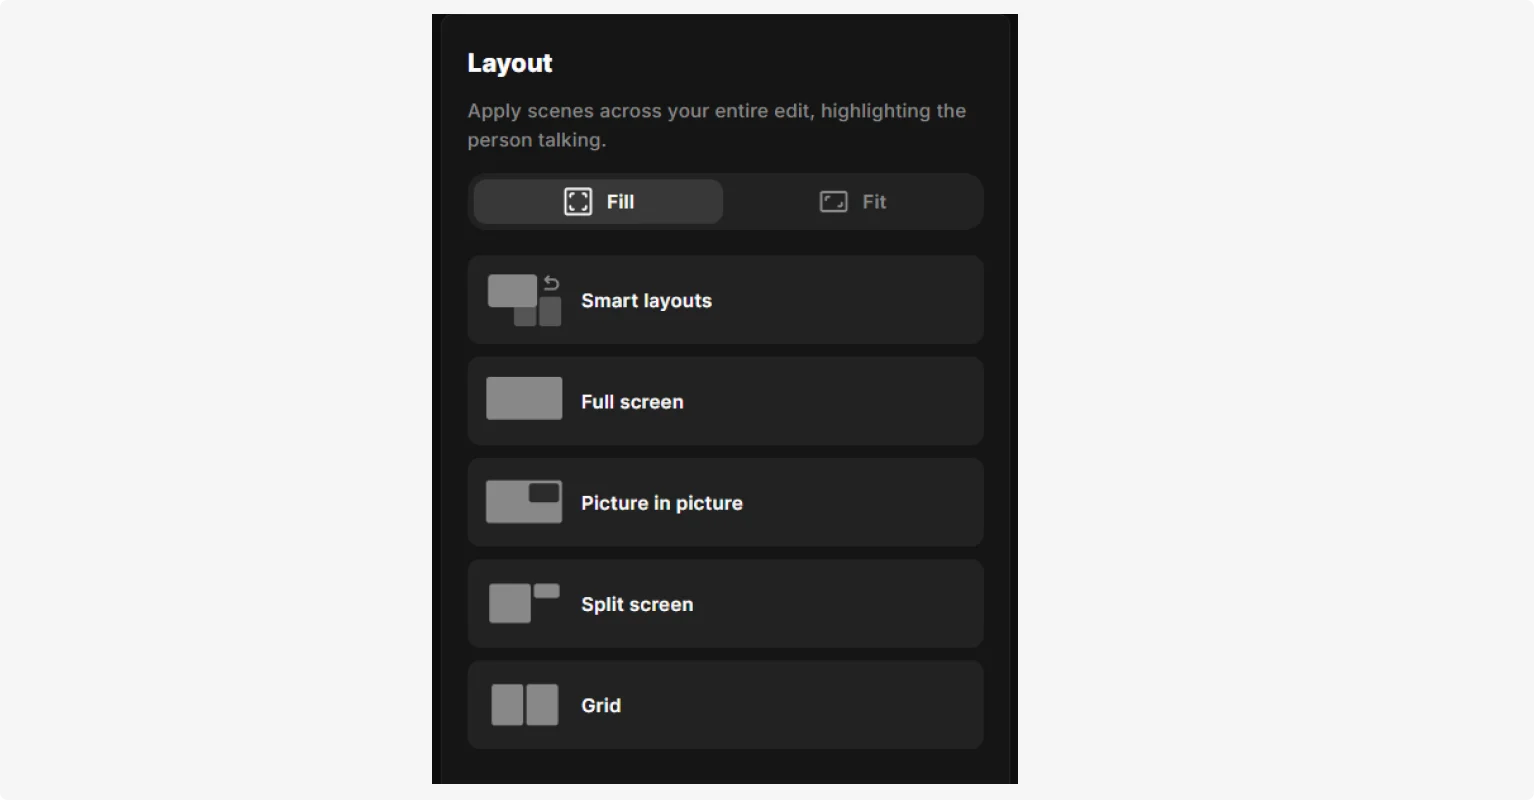Enable Fill scaling mode
Image resolution: width=1534 pixels, height=800 pixels.
click(x=596, y=201)
